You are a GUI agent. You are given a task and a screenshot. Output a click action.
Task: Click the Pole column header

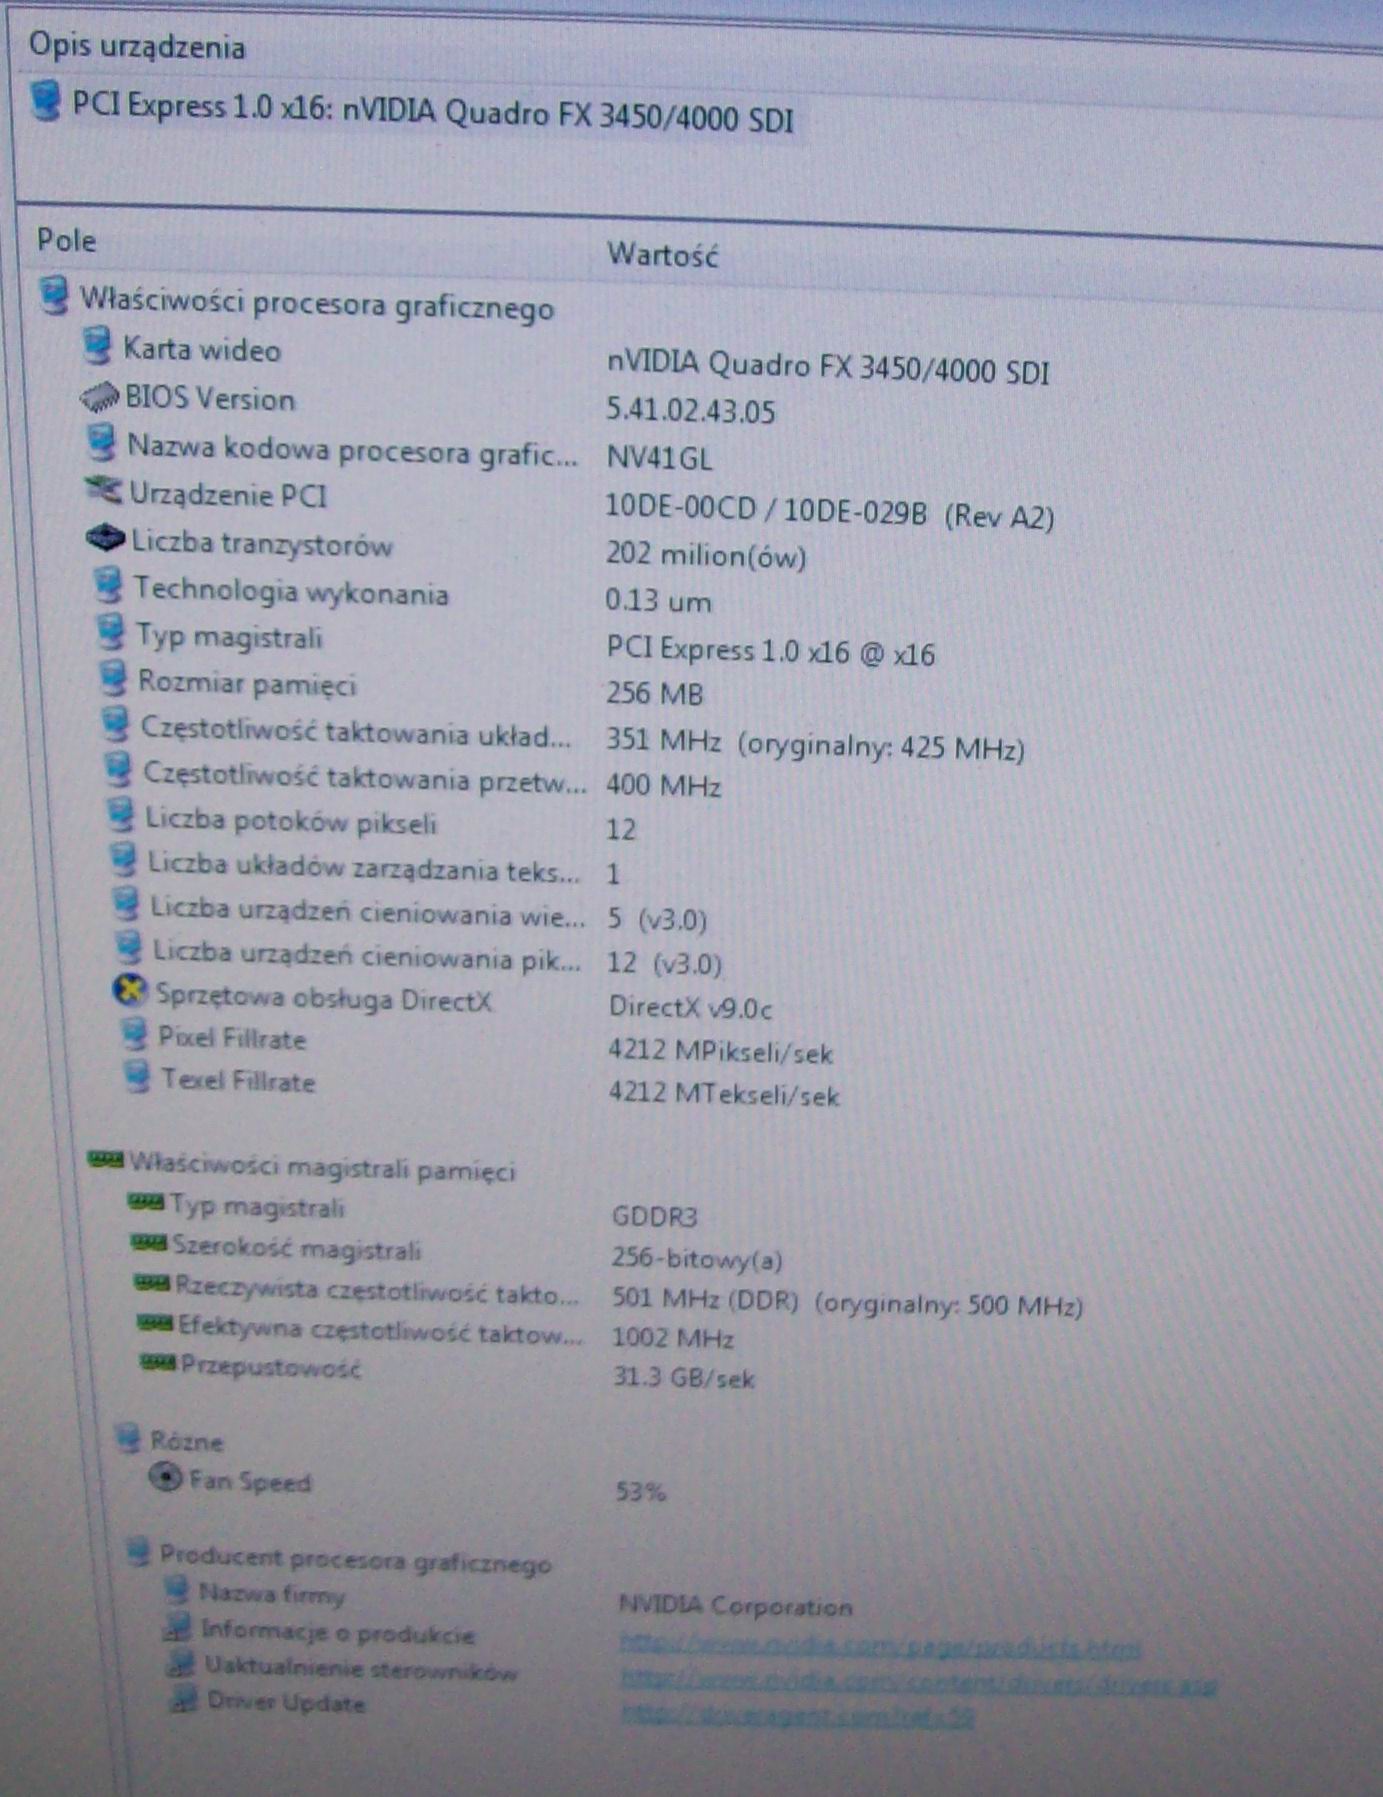coord(66,240)
